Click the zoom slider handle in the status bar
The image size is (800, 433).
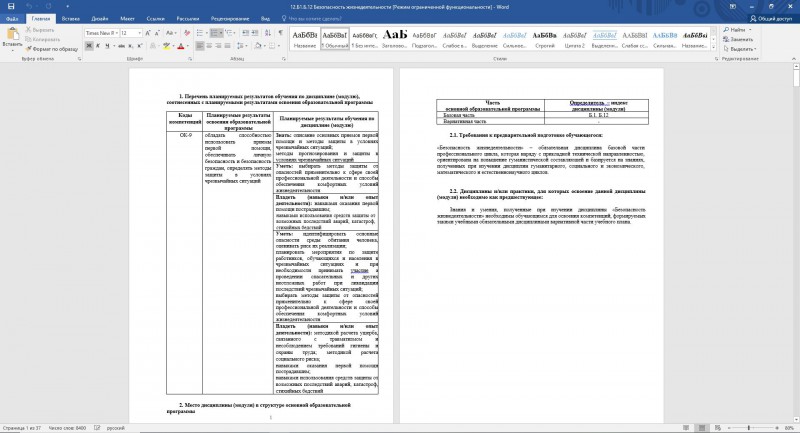(x=748, y=428)
